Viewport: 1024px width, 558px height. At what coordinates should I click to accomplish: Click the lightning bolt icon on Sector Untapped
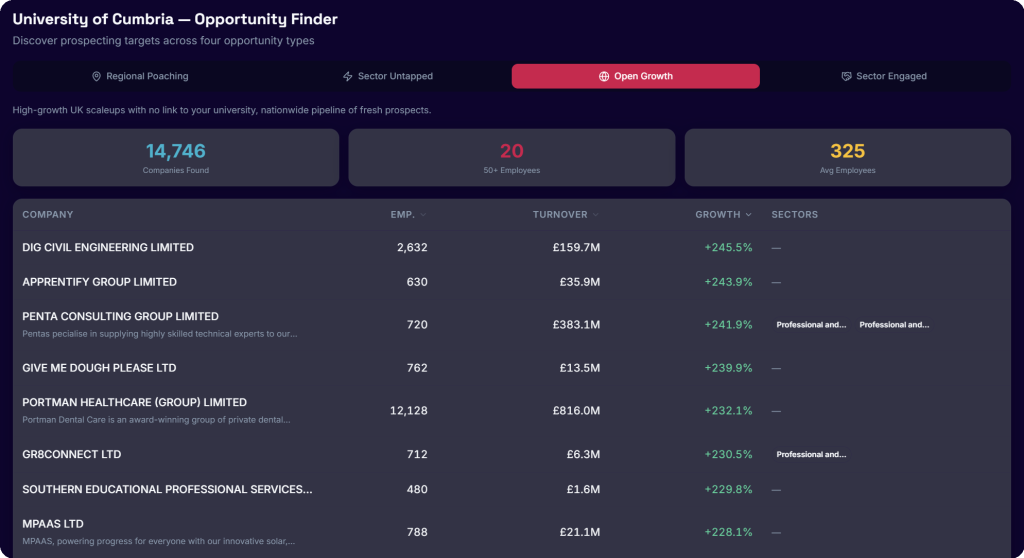click(x=347, y=76)
